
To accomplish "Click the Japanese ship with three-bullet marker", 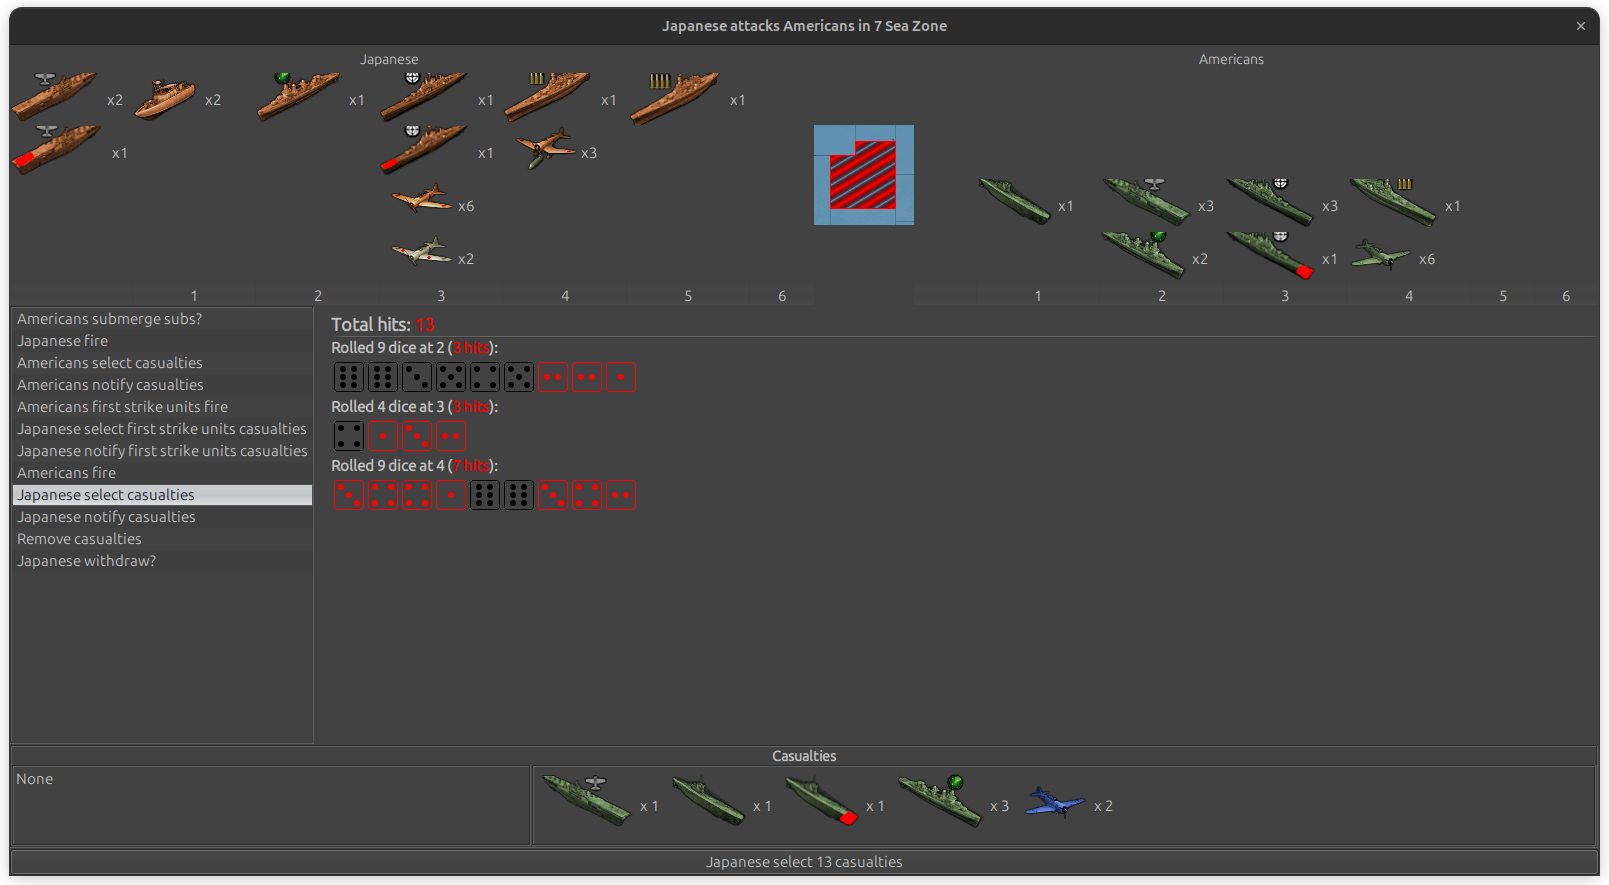I will pos(547,96).
